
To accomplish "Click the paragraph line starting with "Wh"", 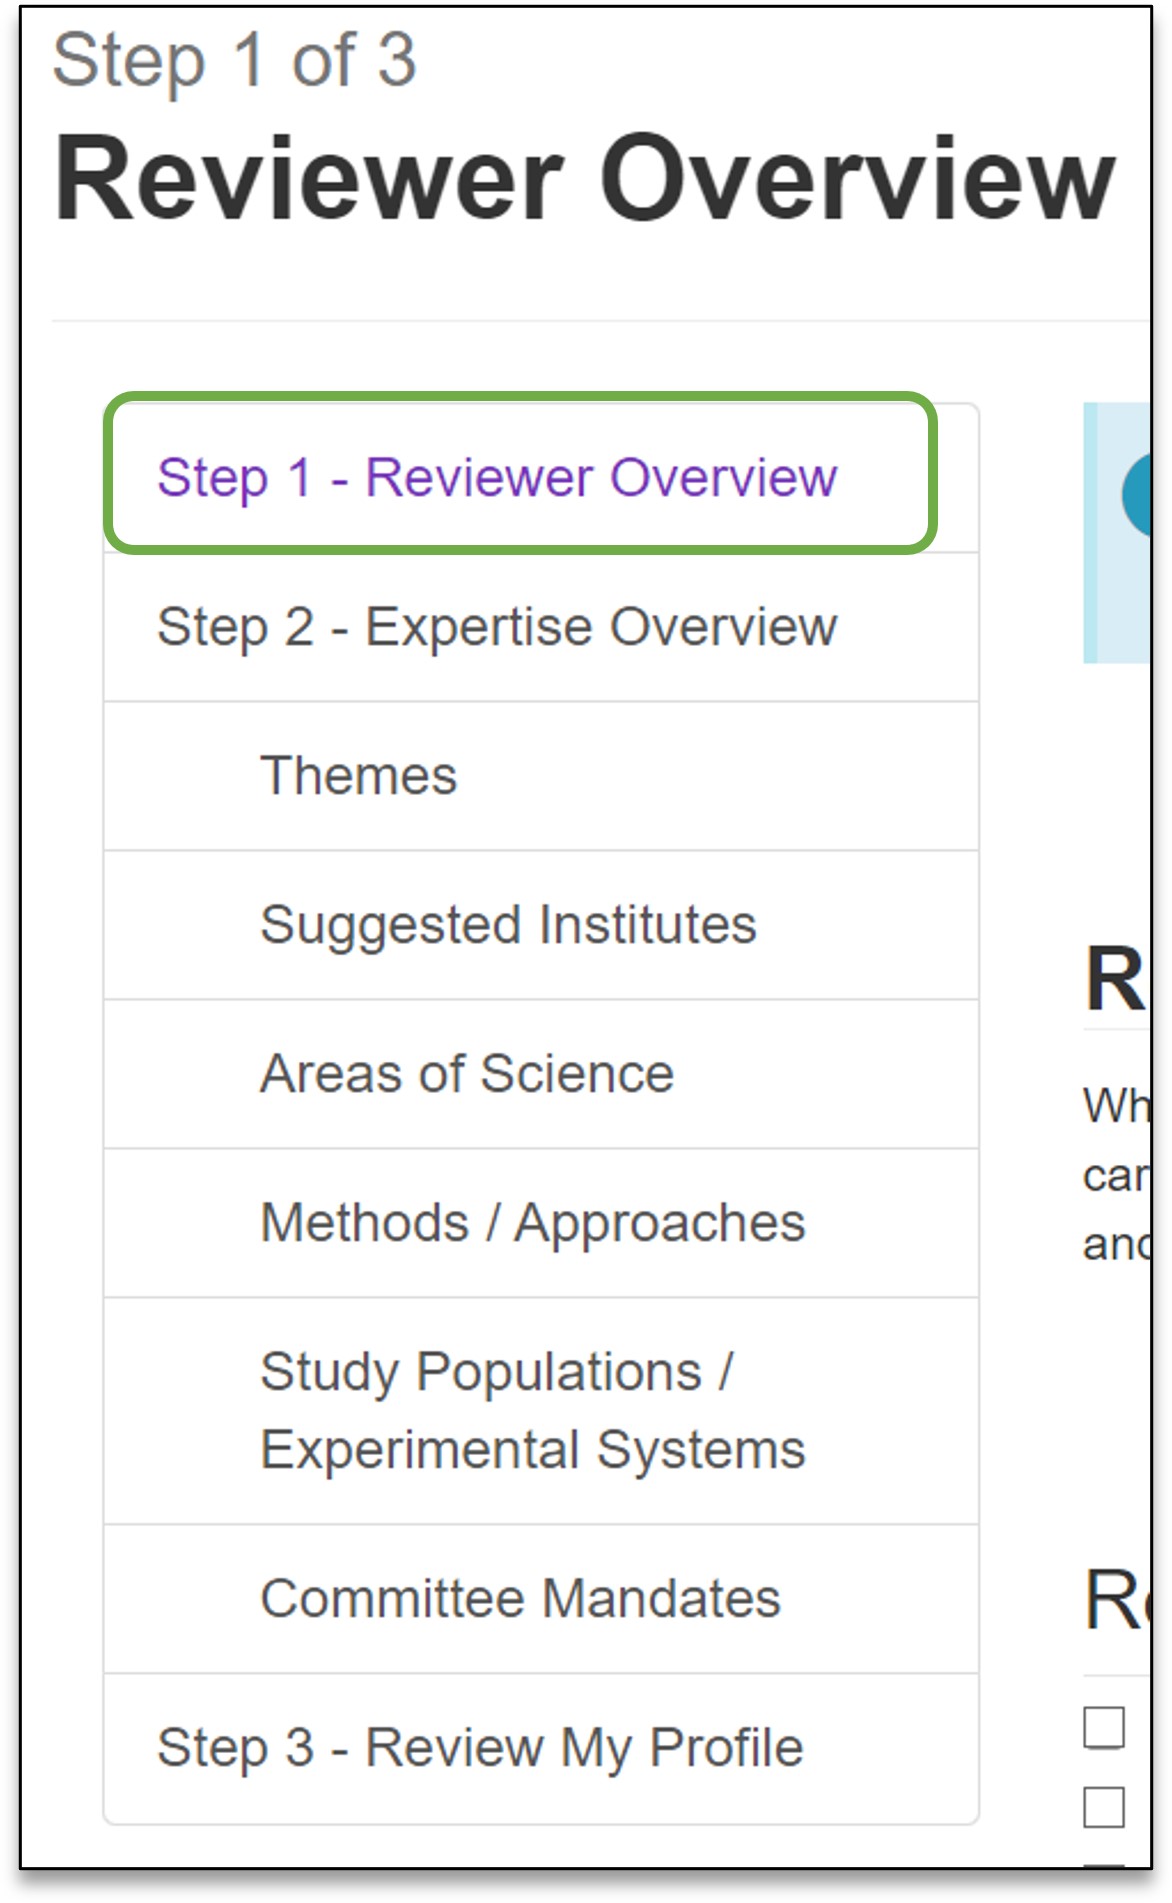I will coord(1116,1106).
